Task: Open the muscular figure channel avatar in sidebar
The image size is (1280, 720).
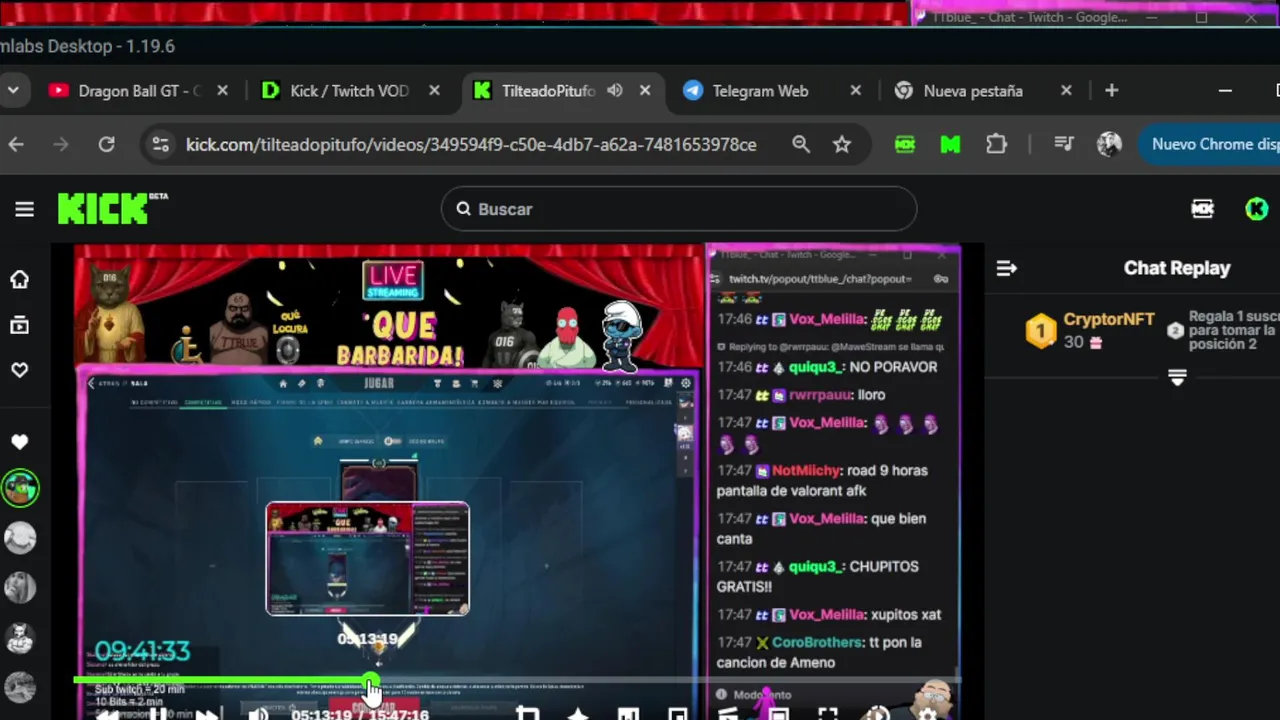Action: point(20,637)
